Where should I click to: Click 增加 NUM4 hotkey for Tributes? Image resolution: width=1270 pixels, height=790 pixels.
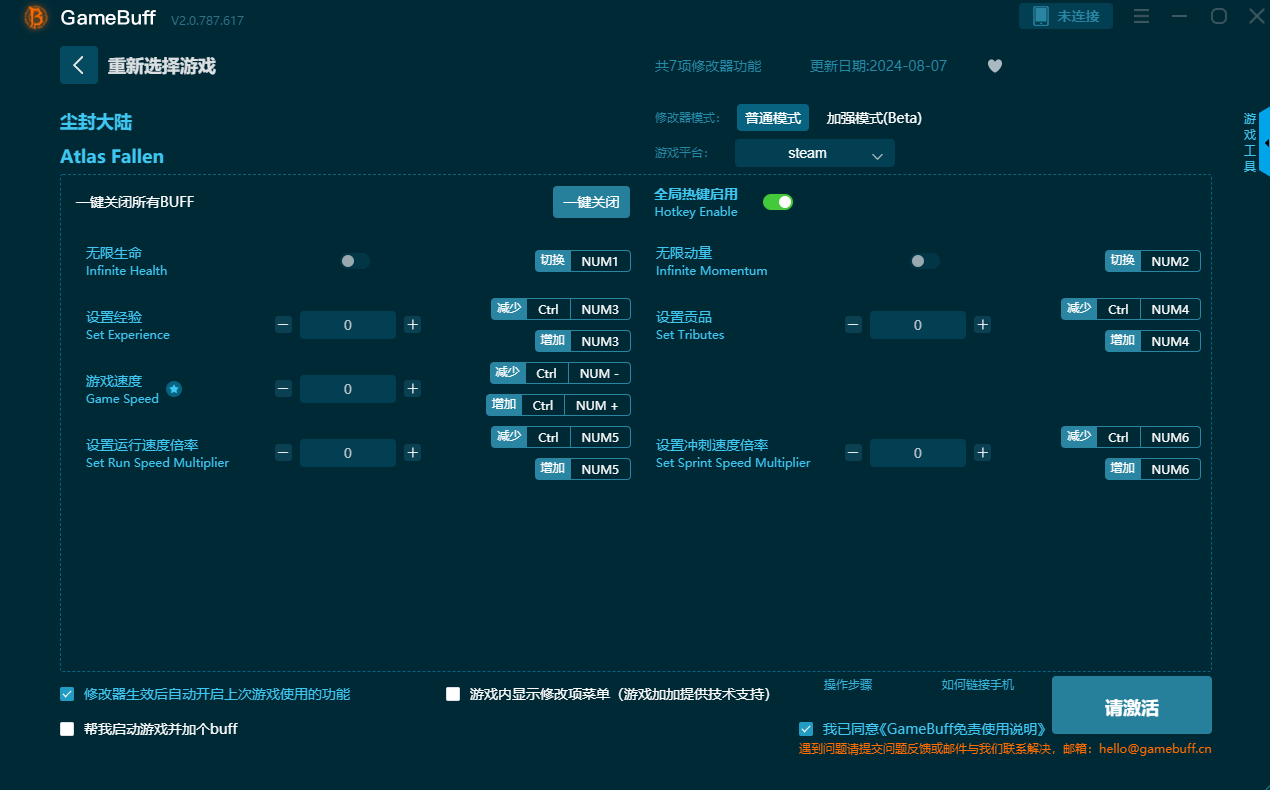(x=1153, y=341)
